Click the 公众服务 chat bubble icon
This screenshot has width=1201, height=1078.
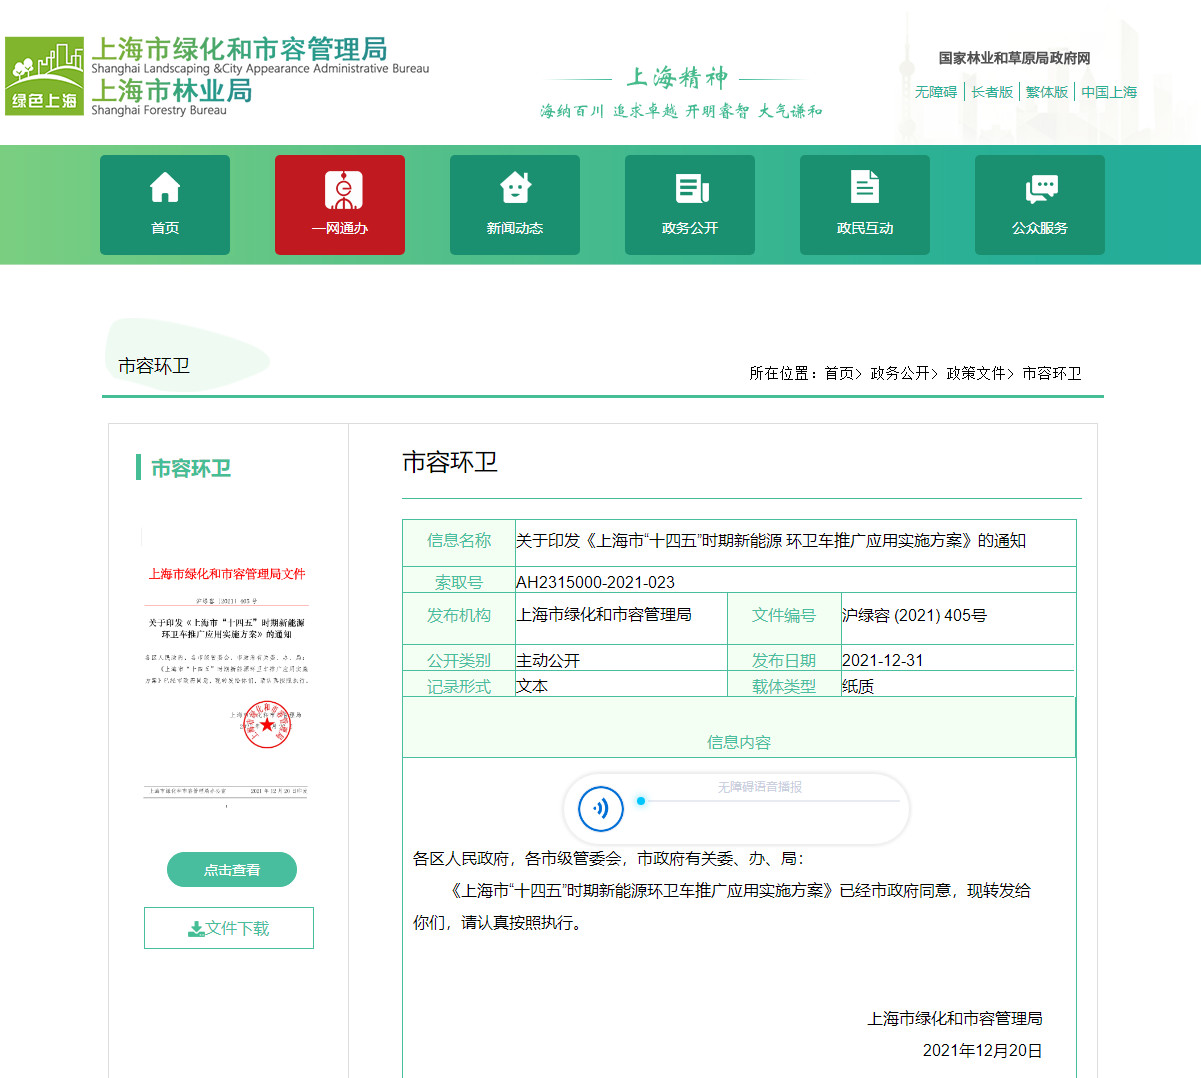click(x=1040, y=188)
